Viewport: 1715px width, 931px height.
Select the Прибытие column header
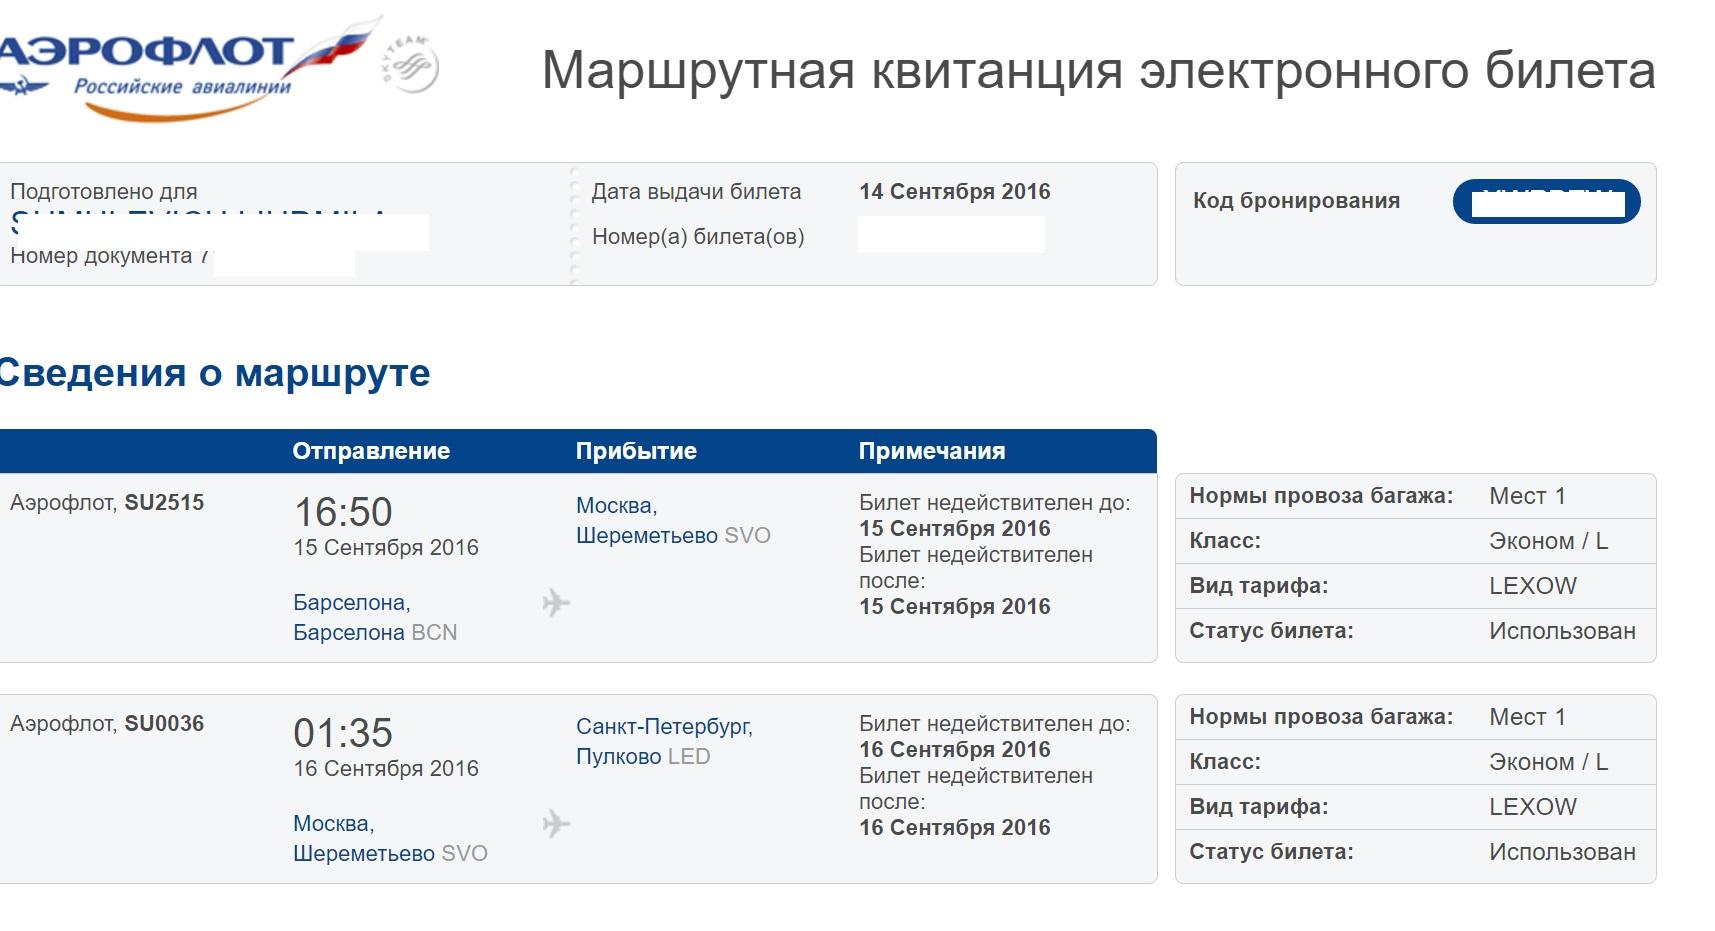(x=636, y=451)
